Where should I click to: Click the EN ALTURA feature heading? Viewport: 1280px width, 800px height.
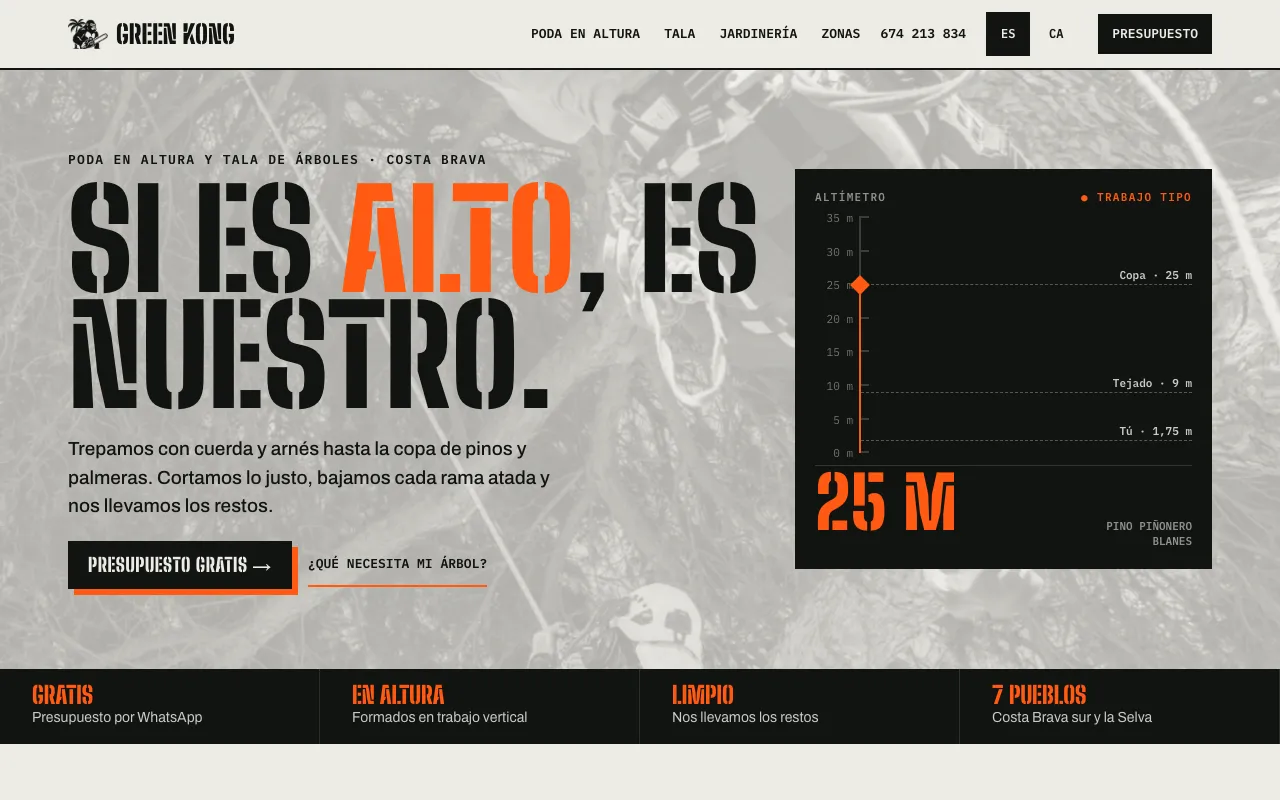click(398, 694)
